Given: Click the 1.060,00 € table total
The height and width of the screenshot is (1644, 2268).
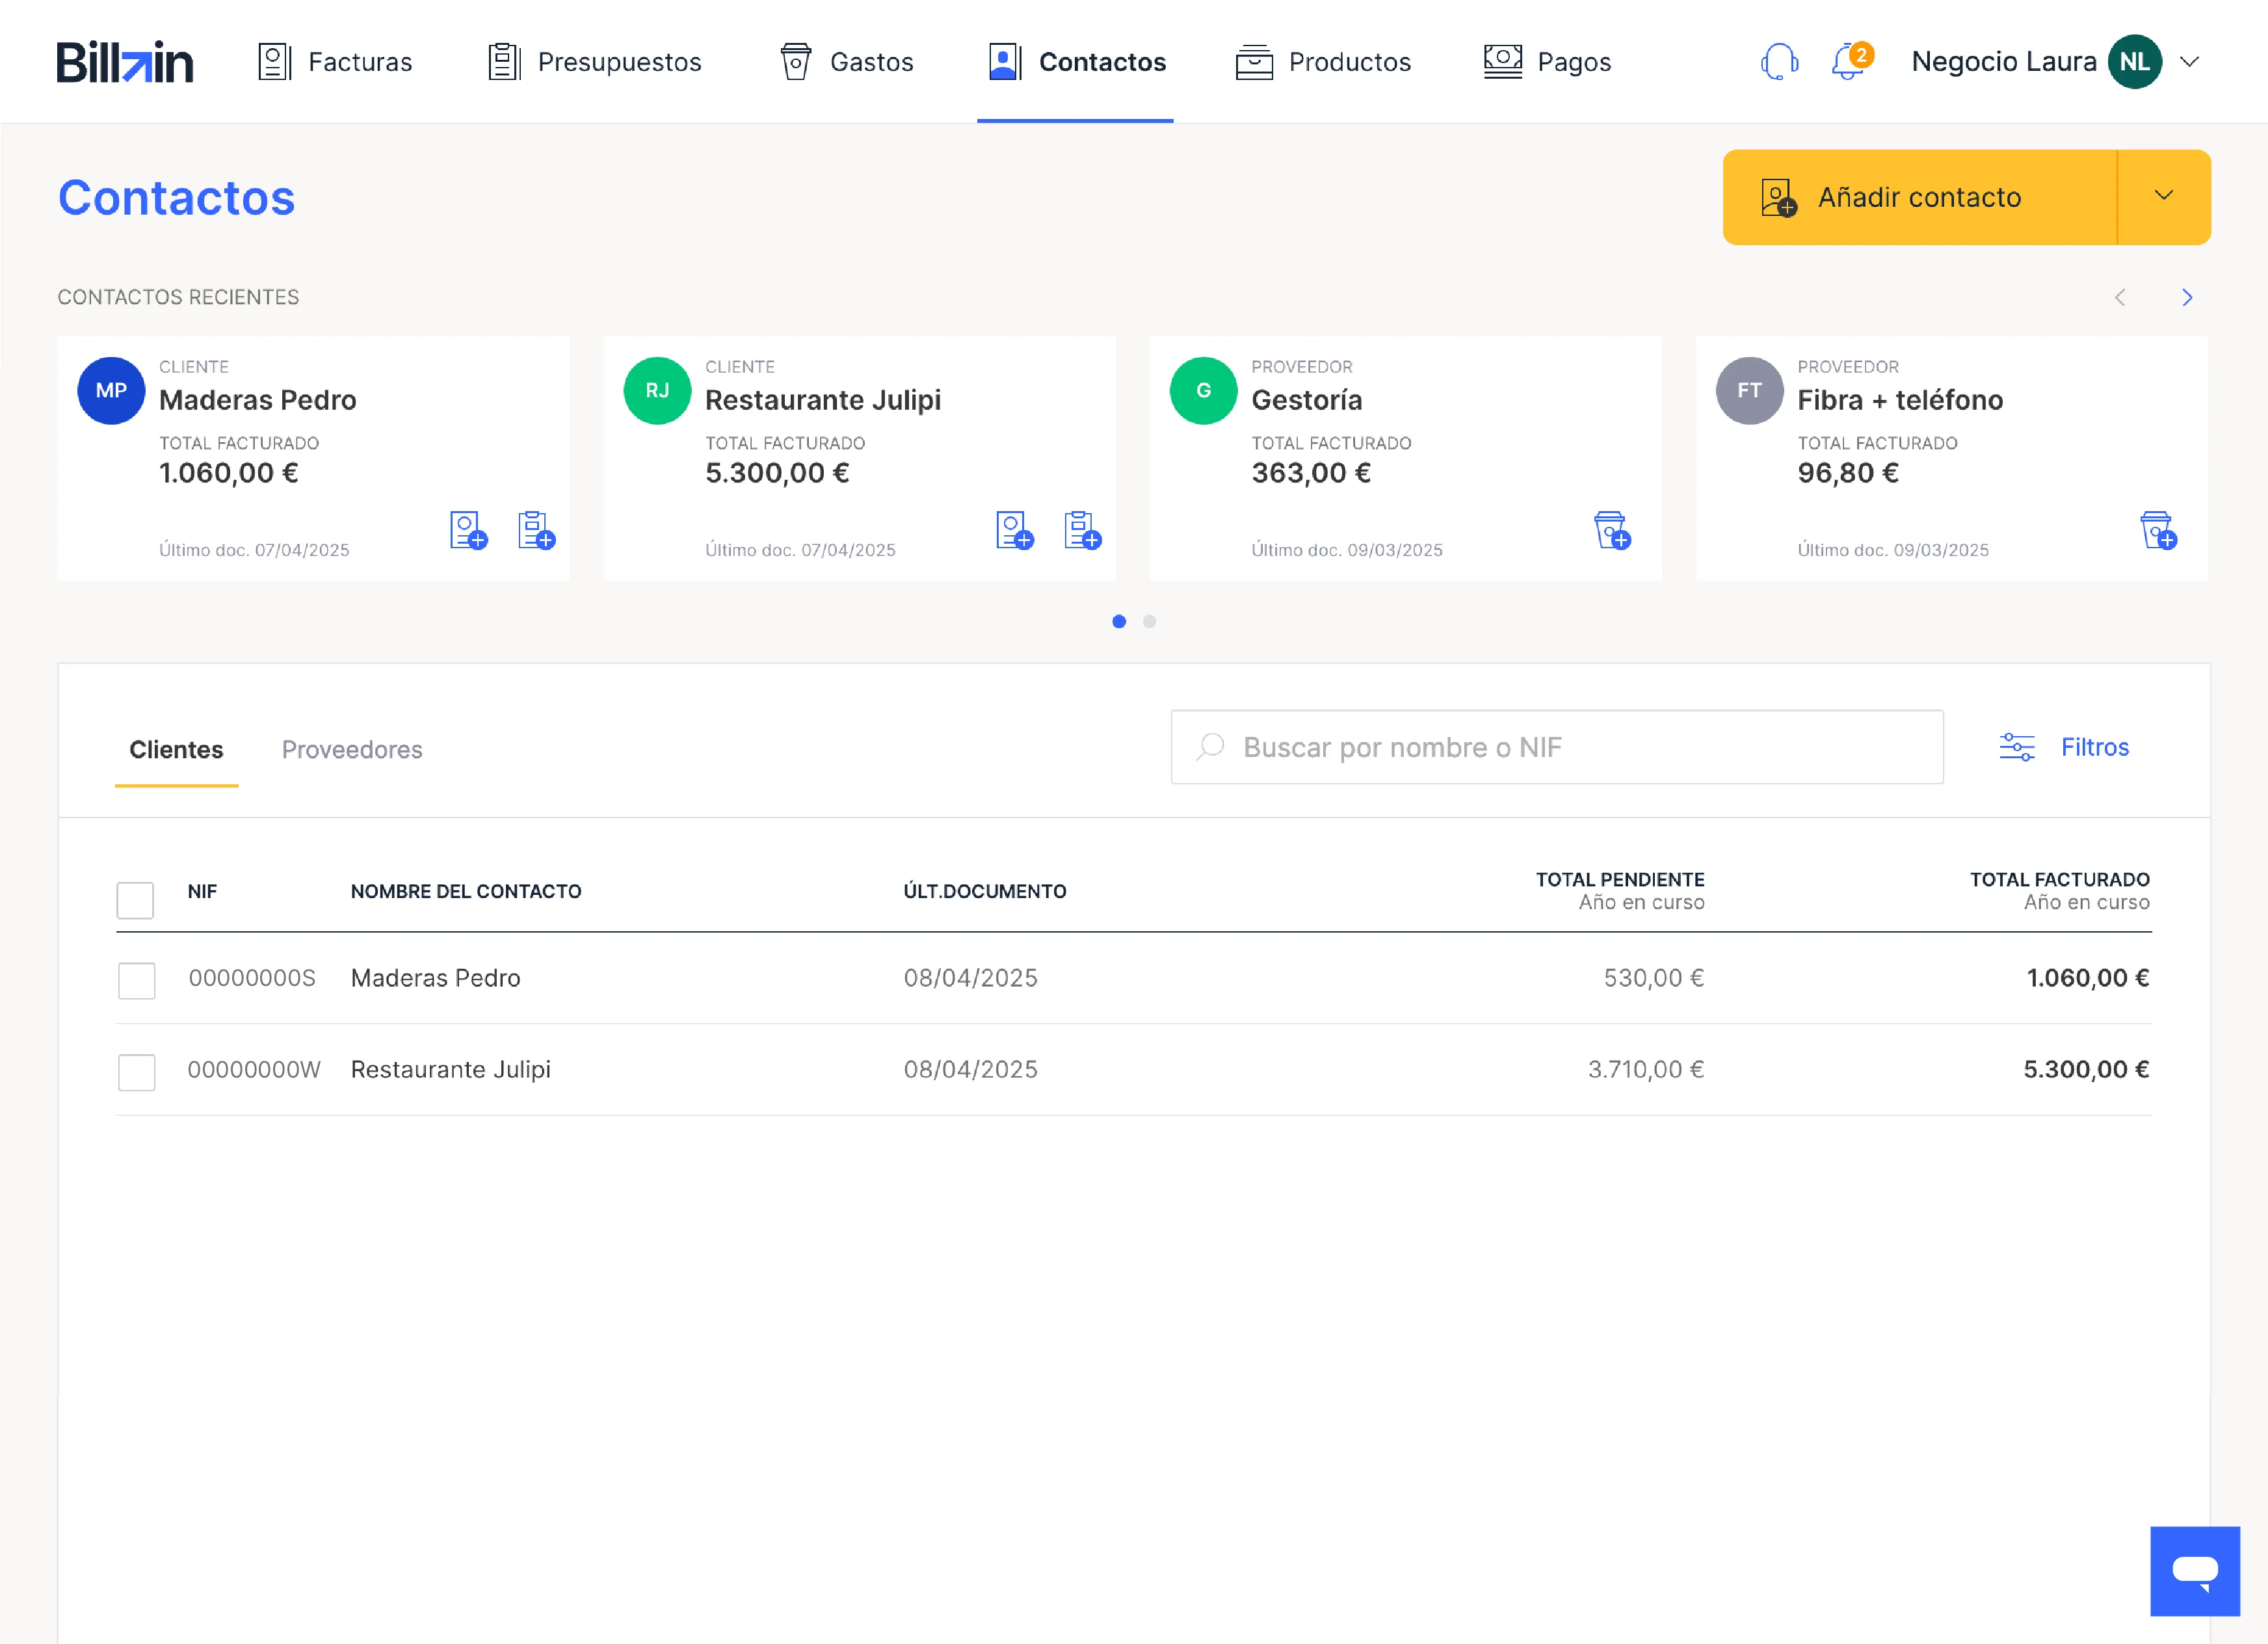Looking at the screenshot, I should click(x=2088, y=978).
